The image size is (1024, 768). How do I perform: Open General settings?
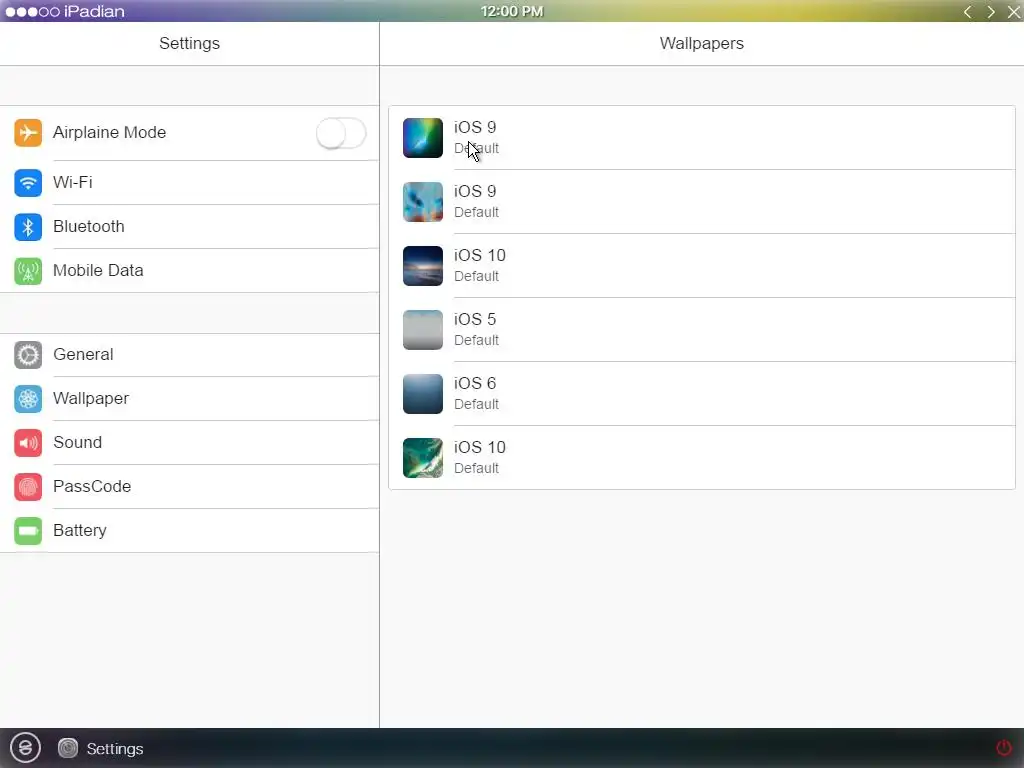click(x=189, y=355)
